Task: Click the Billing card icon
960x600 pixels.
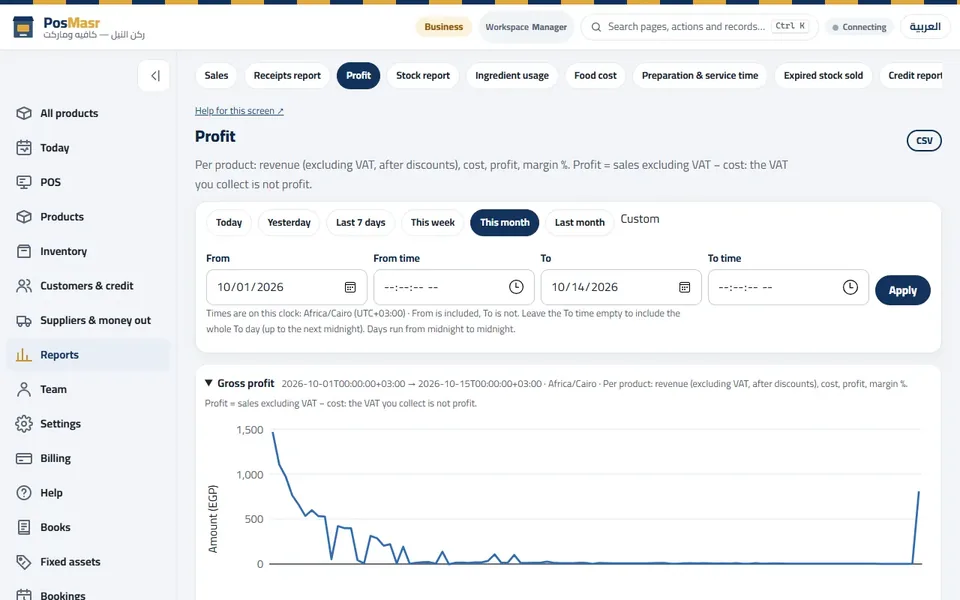Action: click(x=24, y=459)
